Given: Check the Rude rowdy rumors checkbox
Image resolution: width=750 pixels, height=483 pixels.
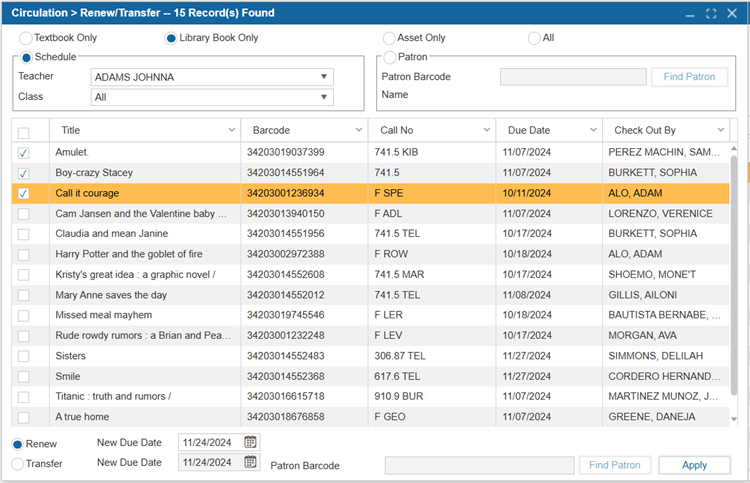Looking at the screenshot, I should [23, 336].
